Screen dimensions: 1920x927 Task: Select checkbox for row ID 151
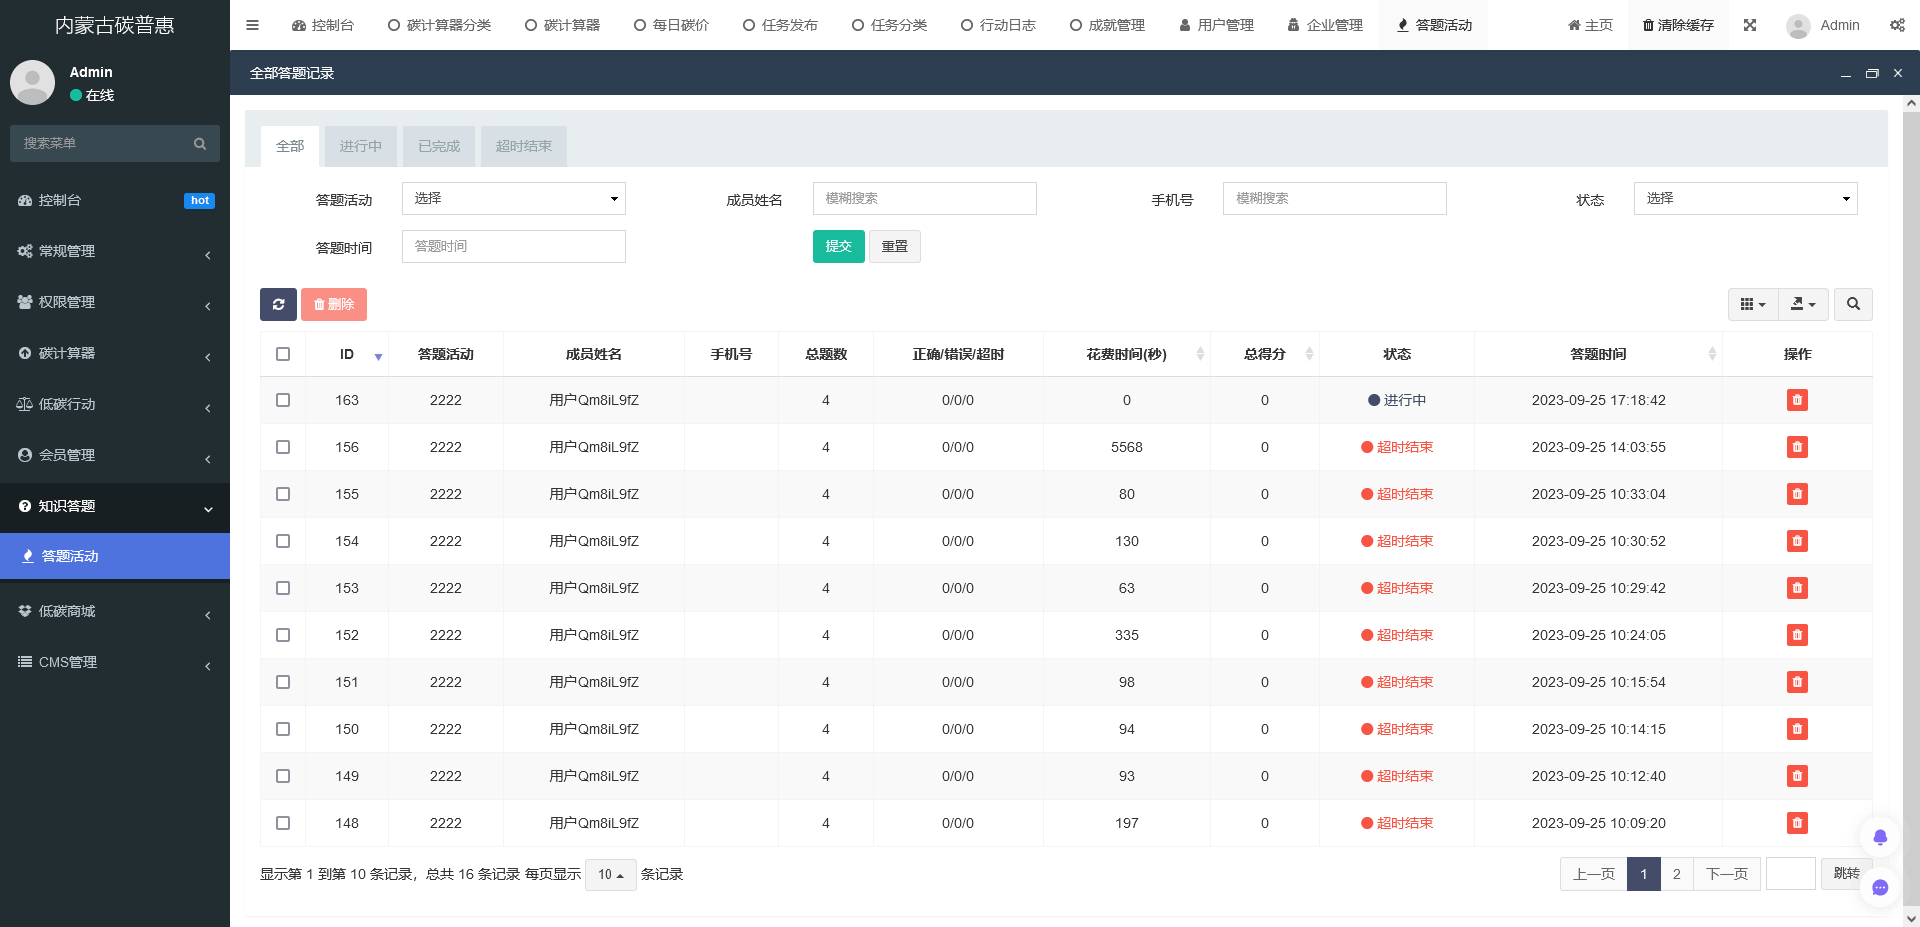coord(283,682)
